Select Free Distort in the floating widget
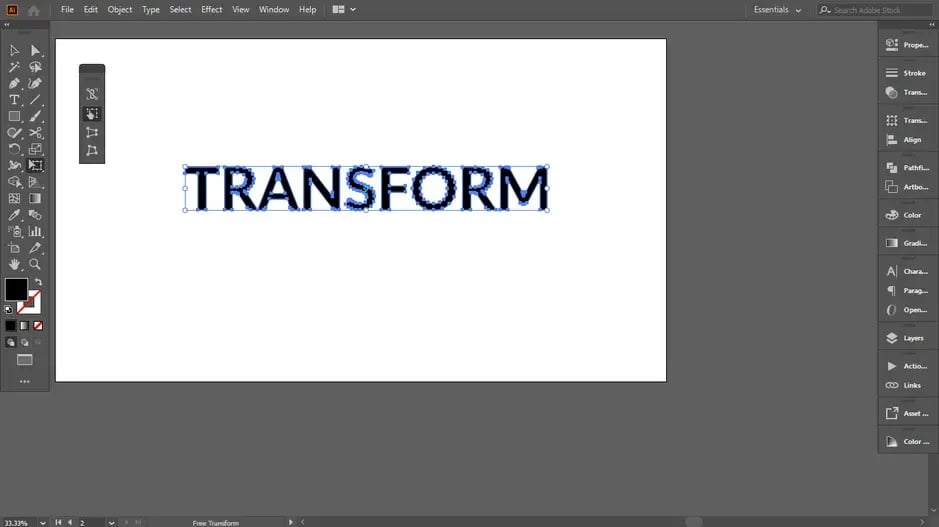The width and height of the screenshot is (939, 527). click(92, 150)
